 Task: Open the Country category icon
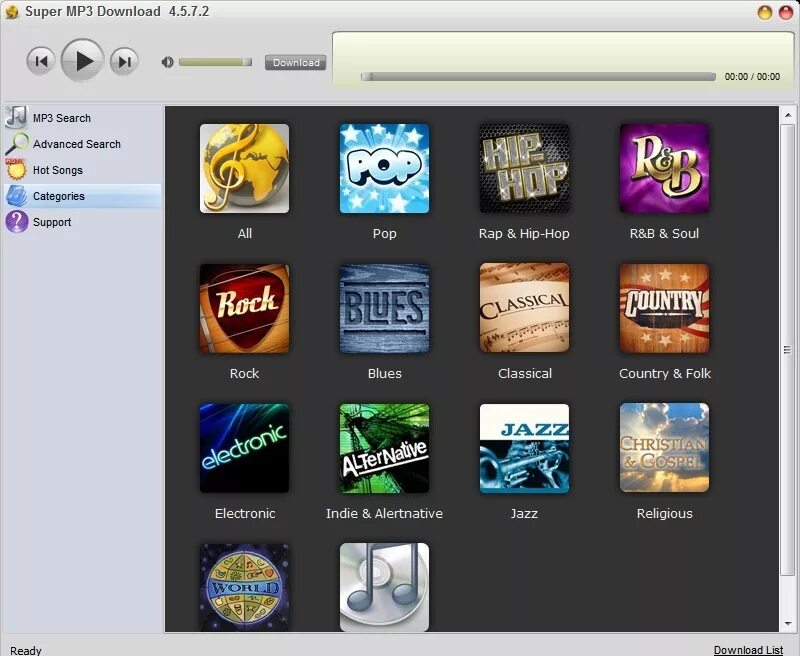pos(664,308)
